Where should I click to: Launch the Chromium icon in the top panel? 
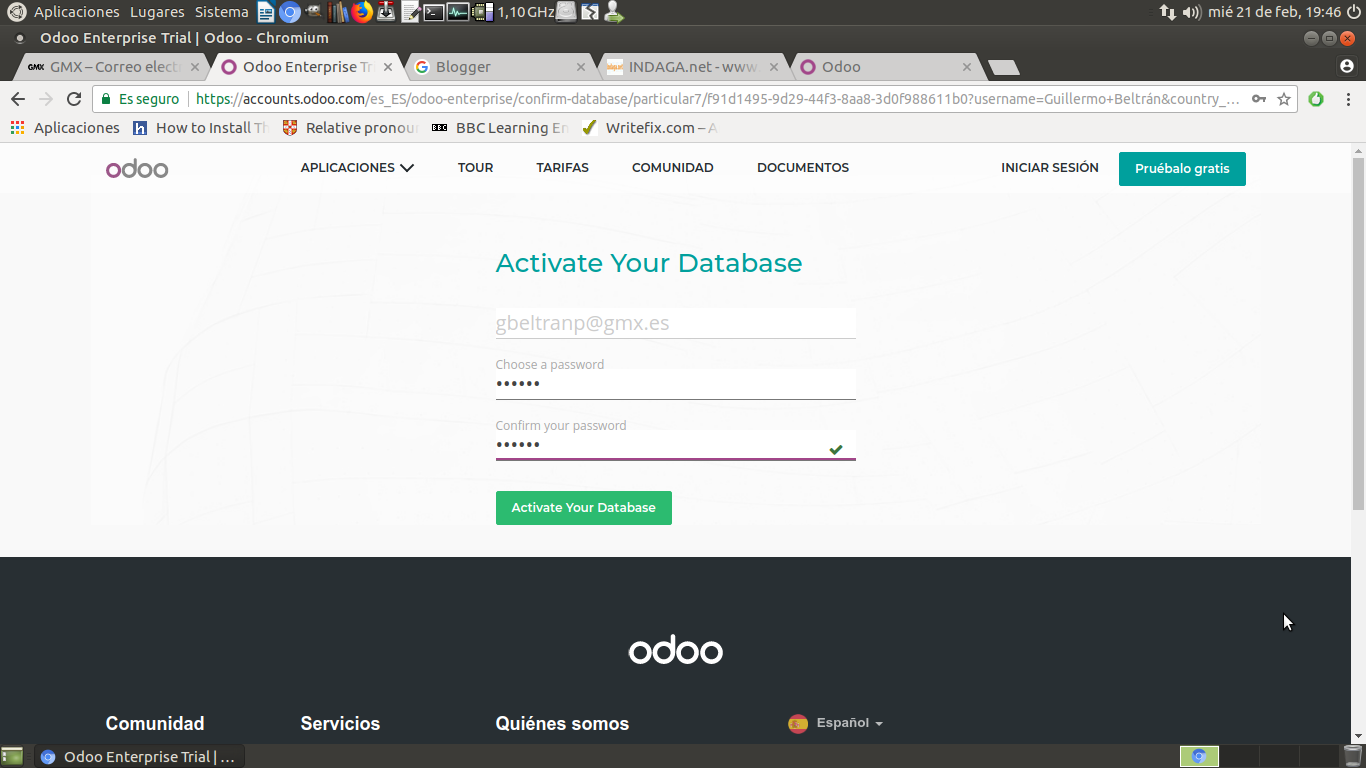pos(290,12)
